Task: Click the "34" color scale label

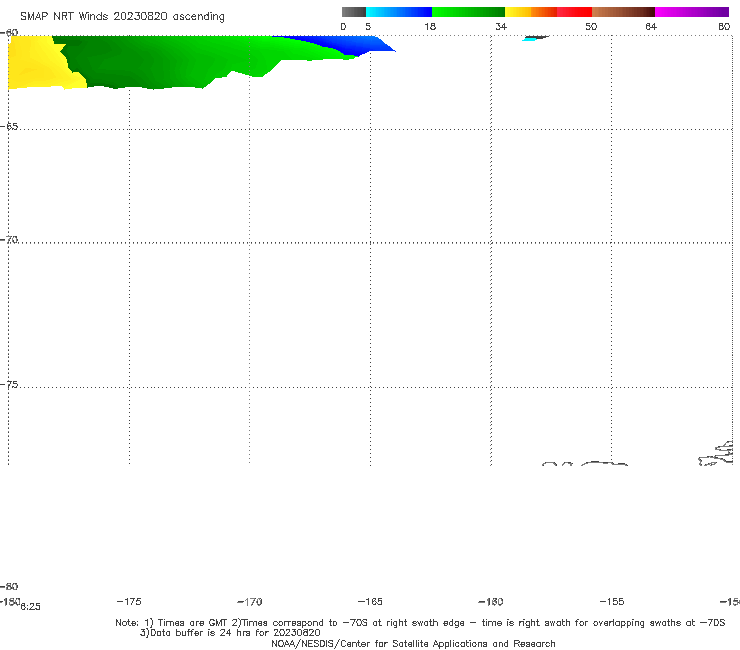Action: tap(501, 26)
